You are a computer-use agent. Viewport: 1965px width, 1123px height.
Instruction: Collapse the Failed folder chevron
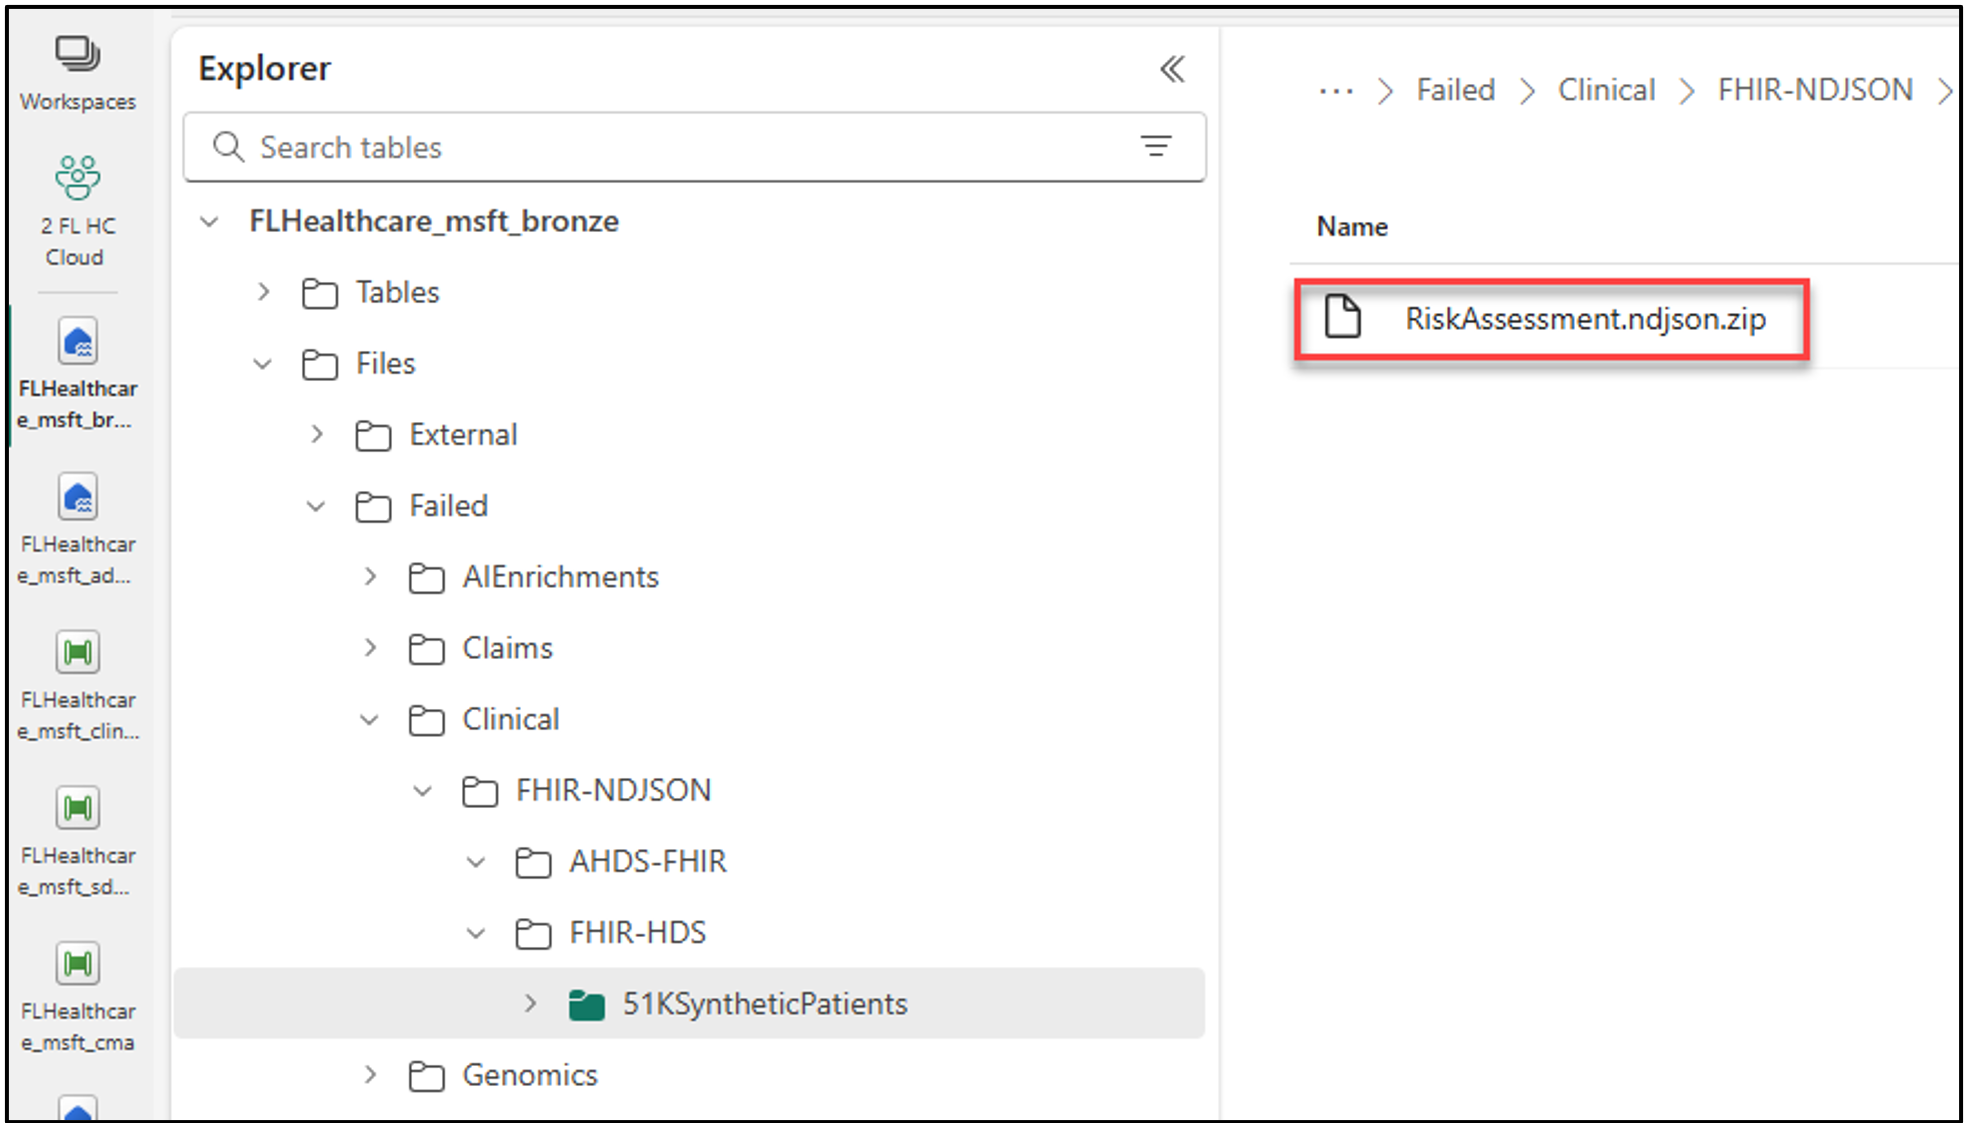316,506
